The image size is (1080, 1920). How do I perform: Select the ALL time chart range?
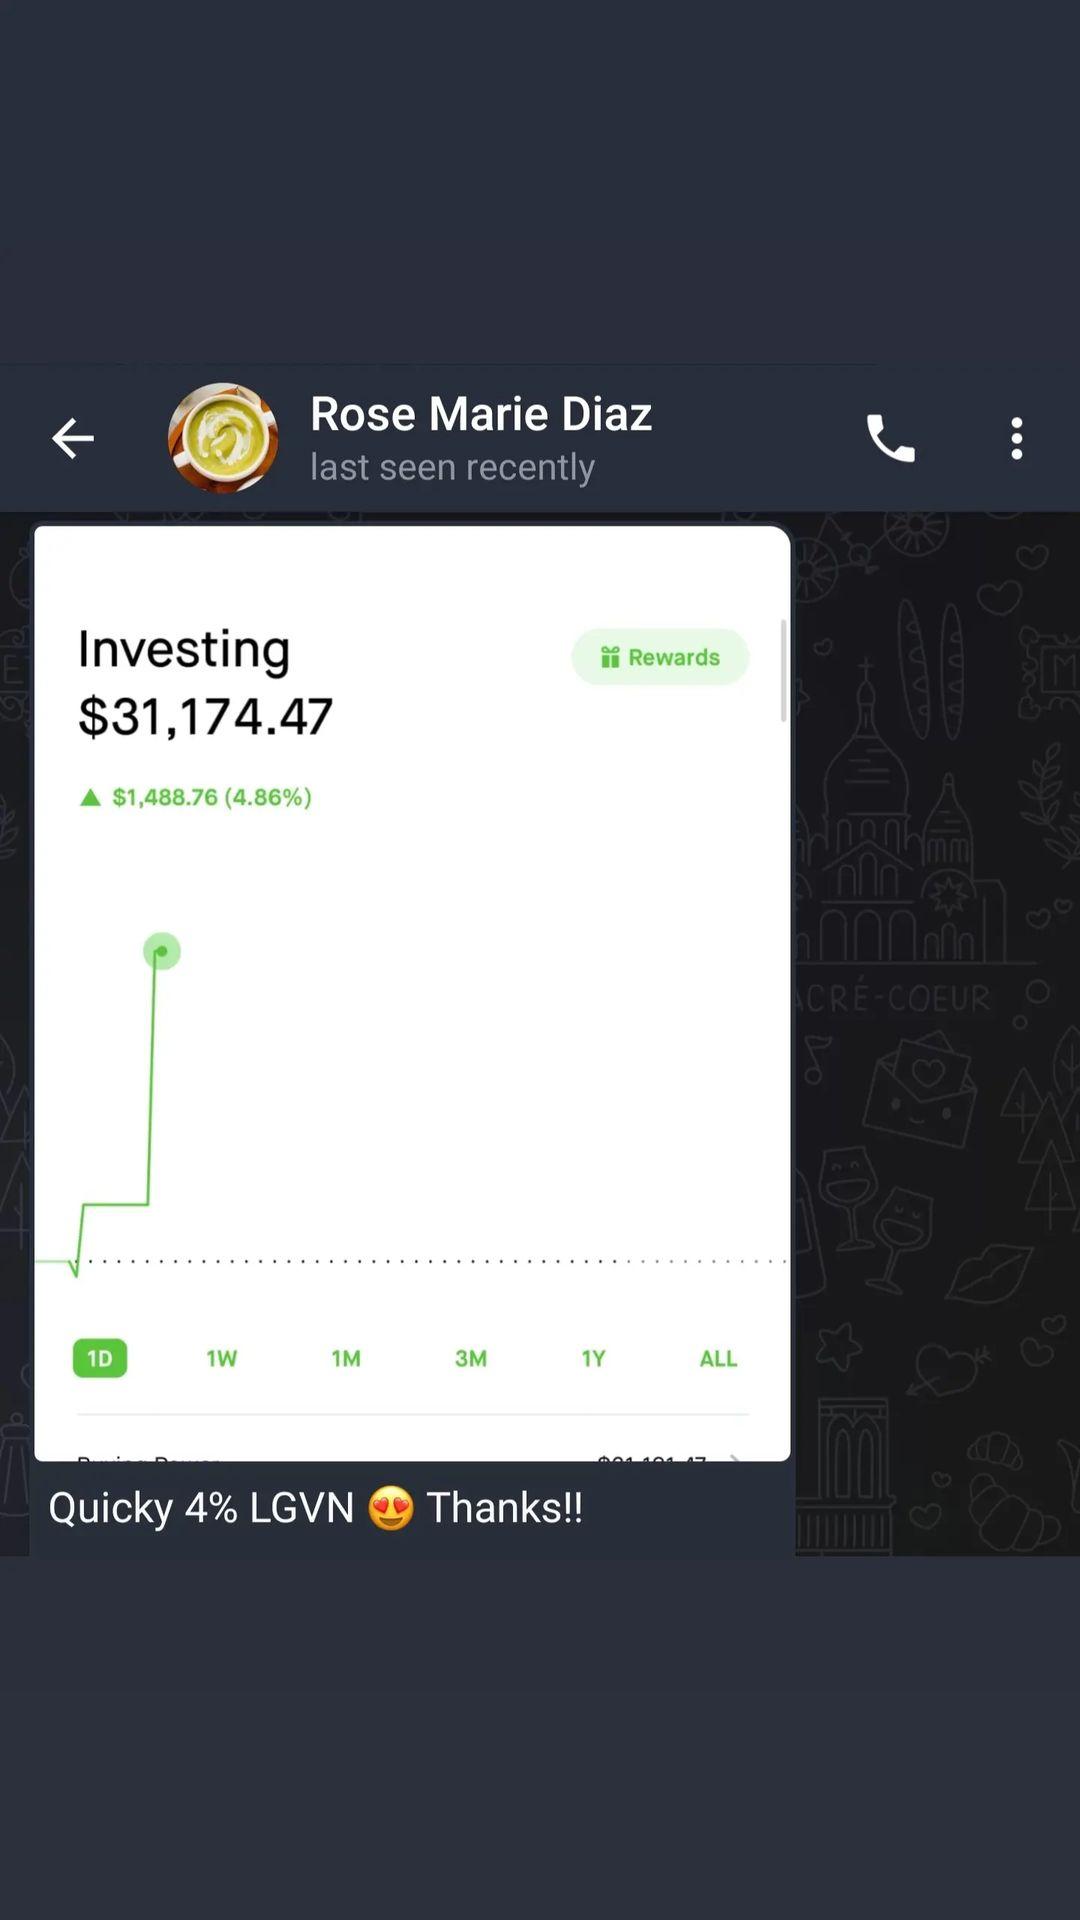point(718,1358)
